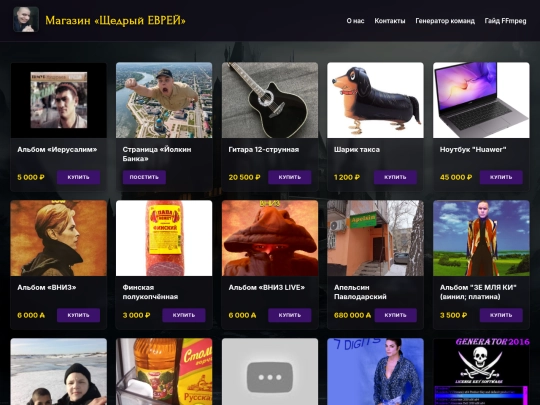Screen dimensions: 540x405
Task: Click the title «Альбом «Иерусалим»»
Action: [57, 149]
